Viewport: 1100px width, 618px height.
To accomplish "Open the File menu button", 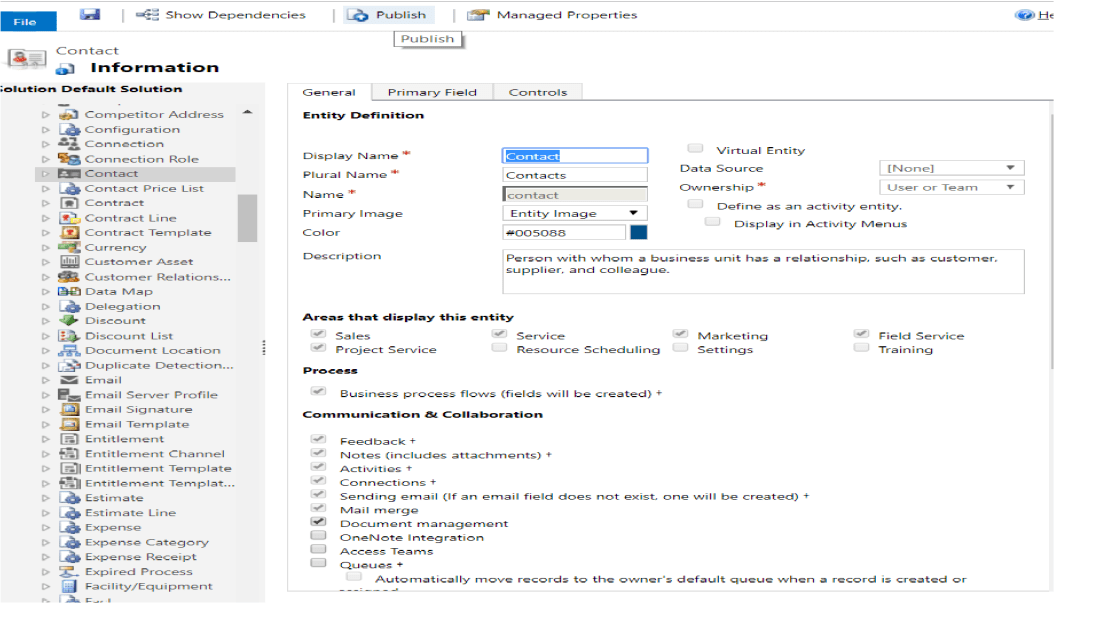I will point(25,21).
